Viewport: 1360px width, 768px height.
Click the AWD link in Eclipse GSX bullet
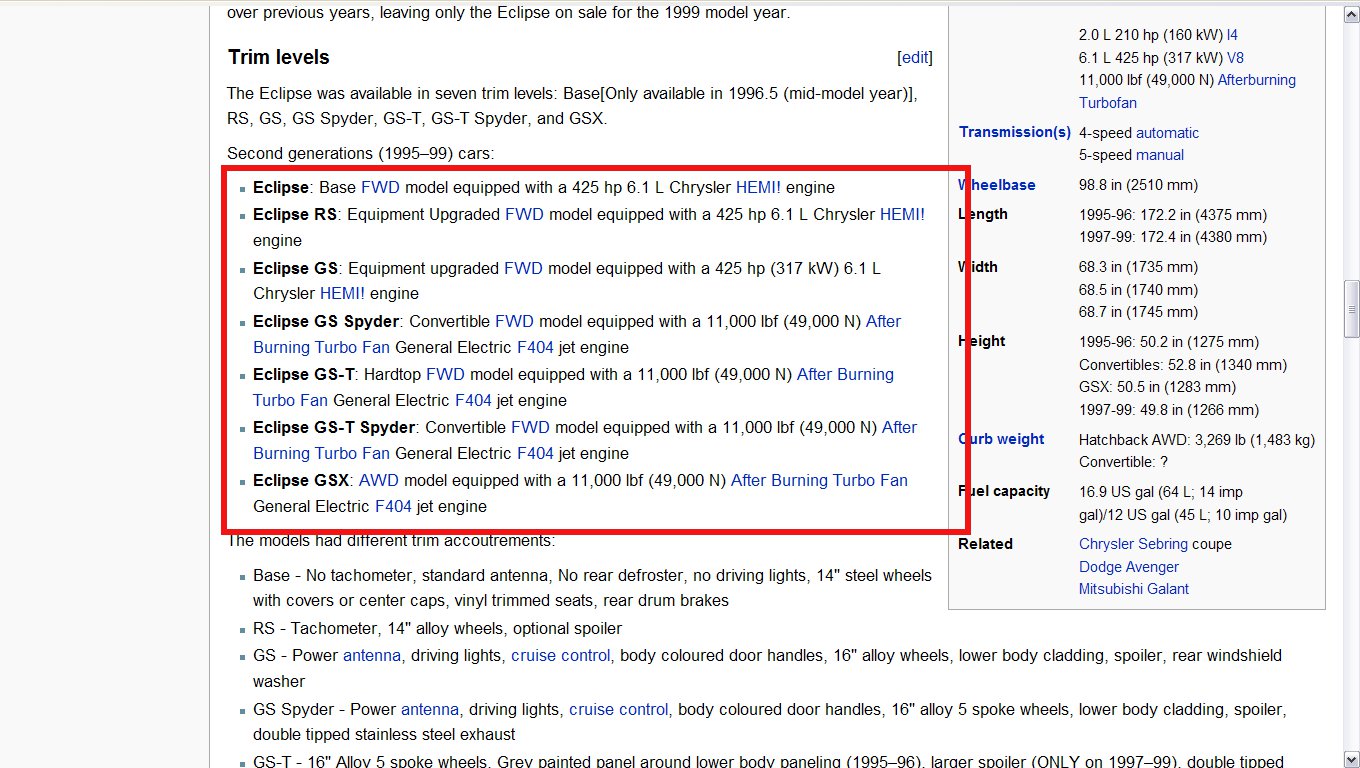pyautogui.click(x=379, y=480)
